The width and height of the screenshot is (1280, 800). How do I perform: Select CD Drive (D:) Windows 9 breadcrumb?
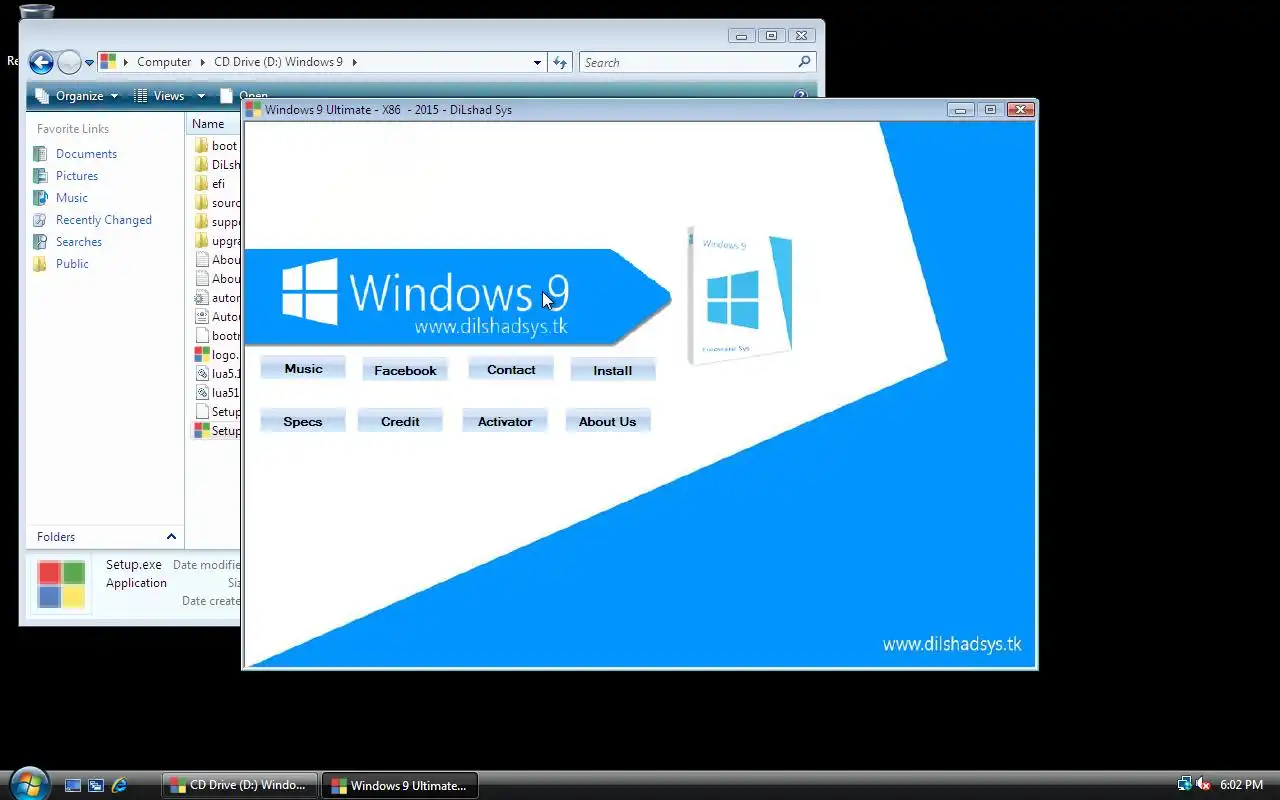tap(278, 62)
